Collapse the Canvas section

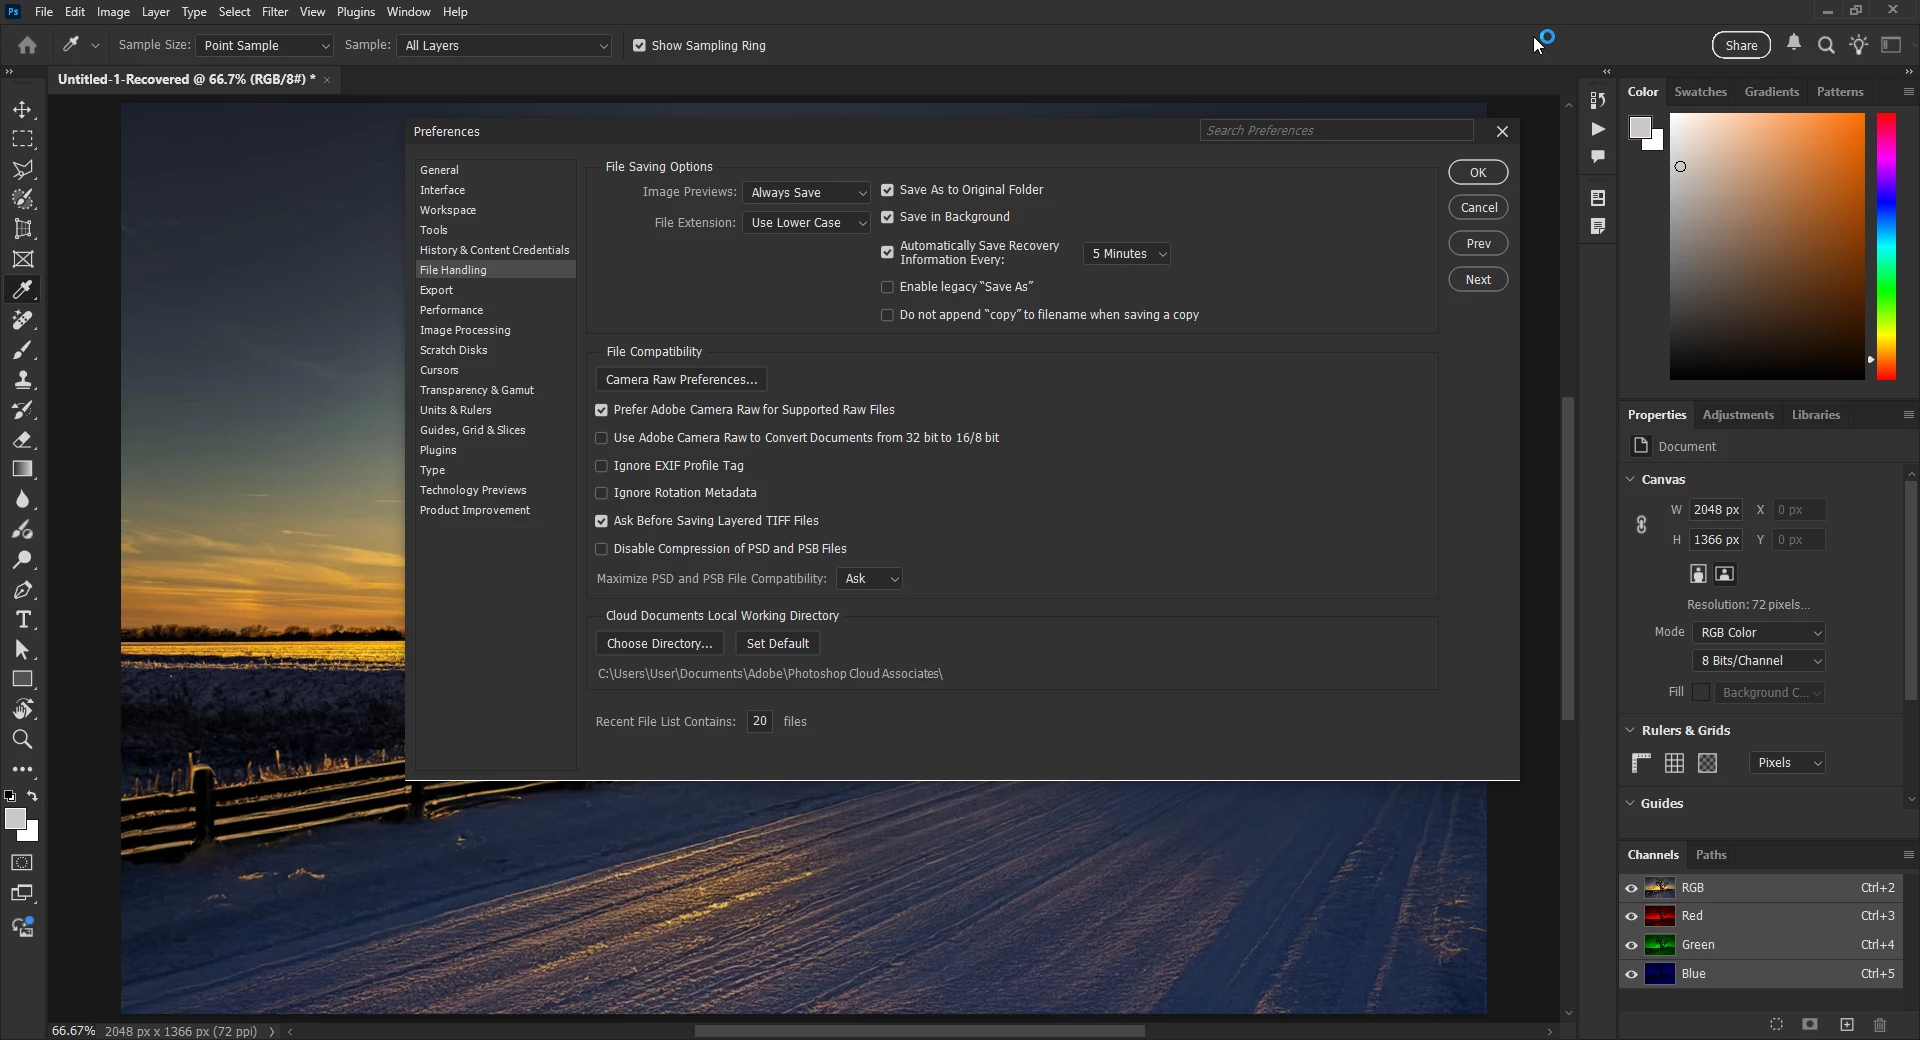[1630, 480]
